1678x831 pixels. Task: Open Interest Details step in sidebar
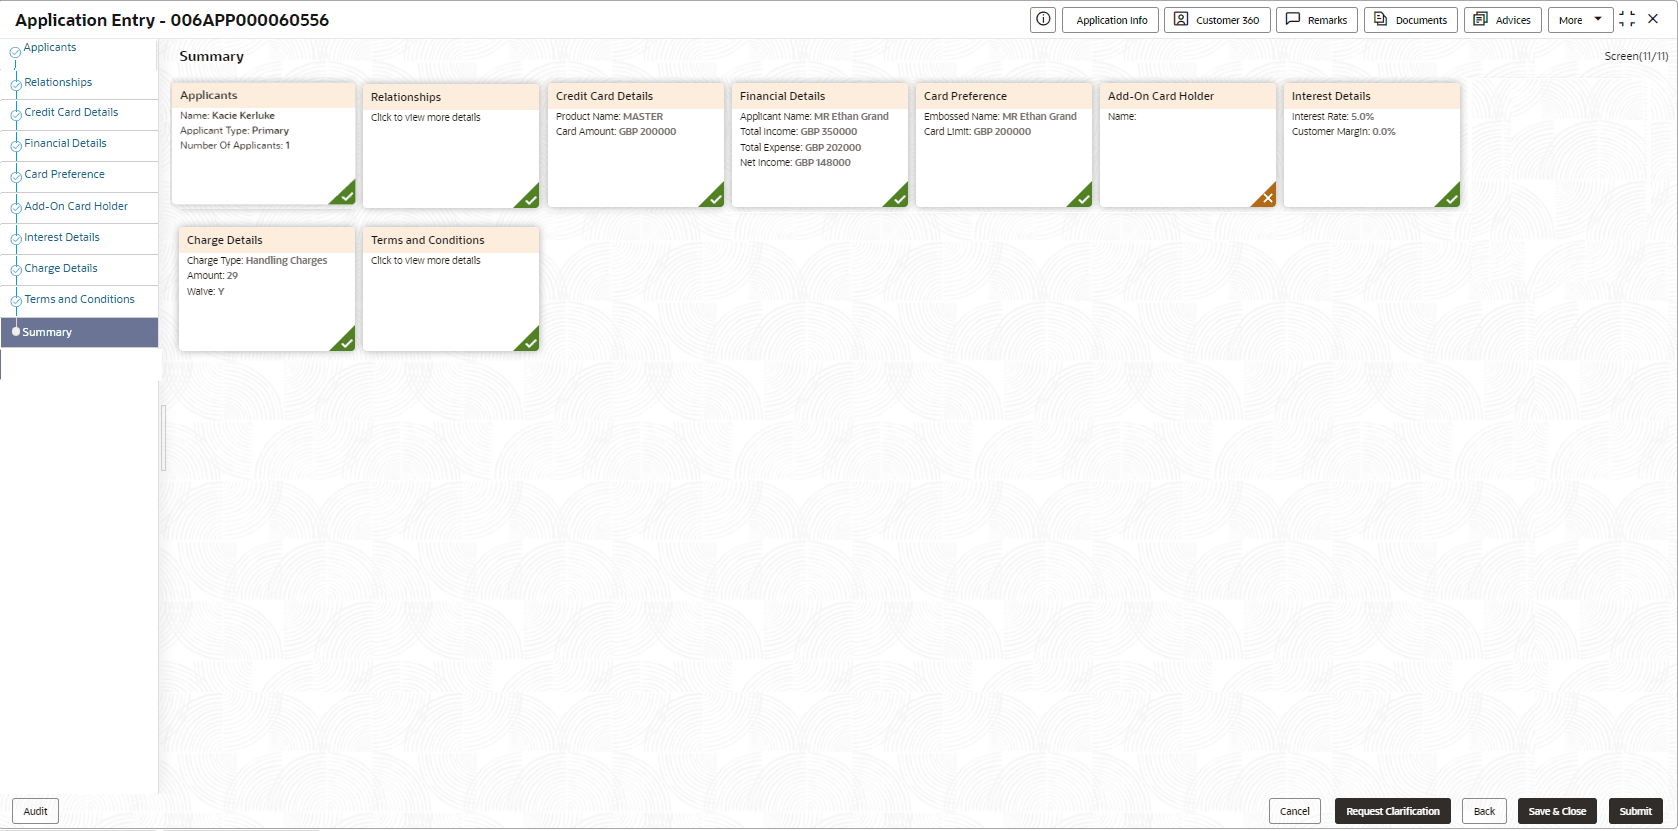pyautogui.click(x=62, y=237)
